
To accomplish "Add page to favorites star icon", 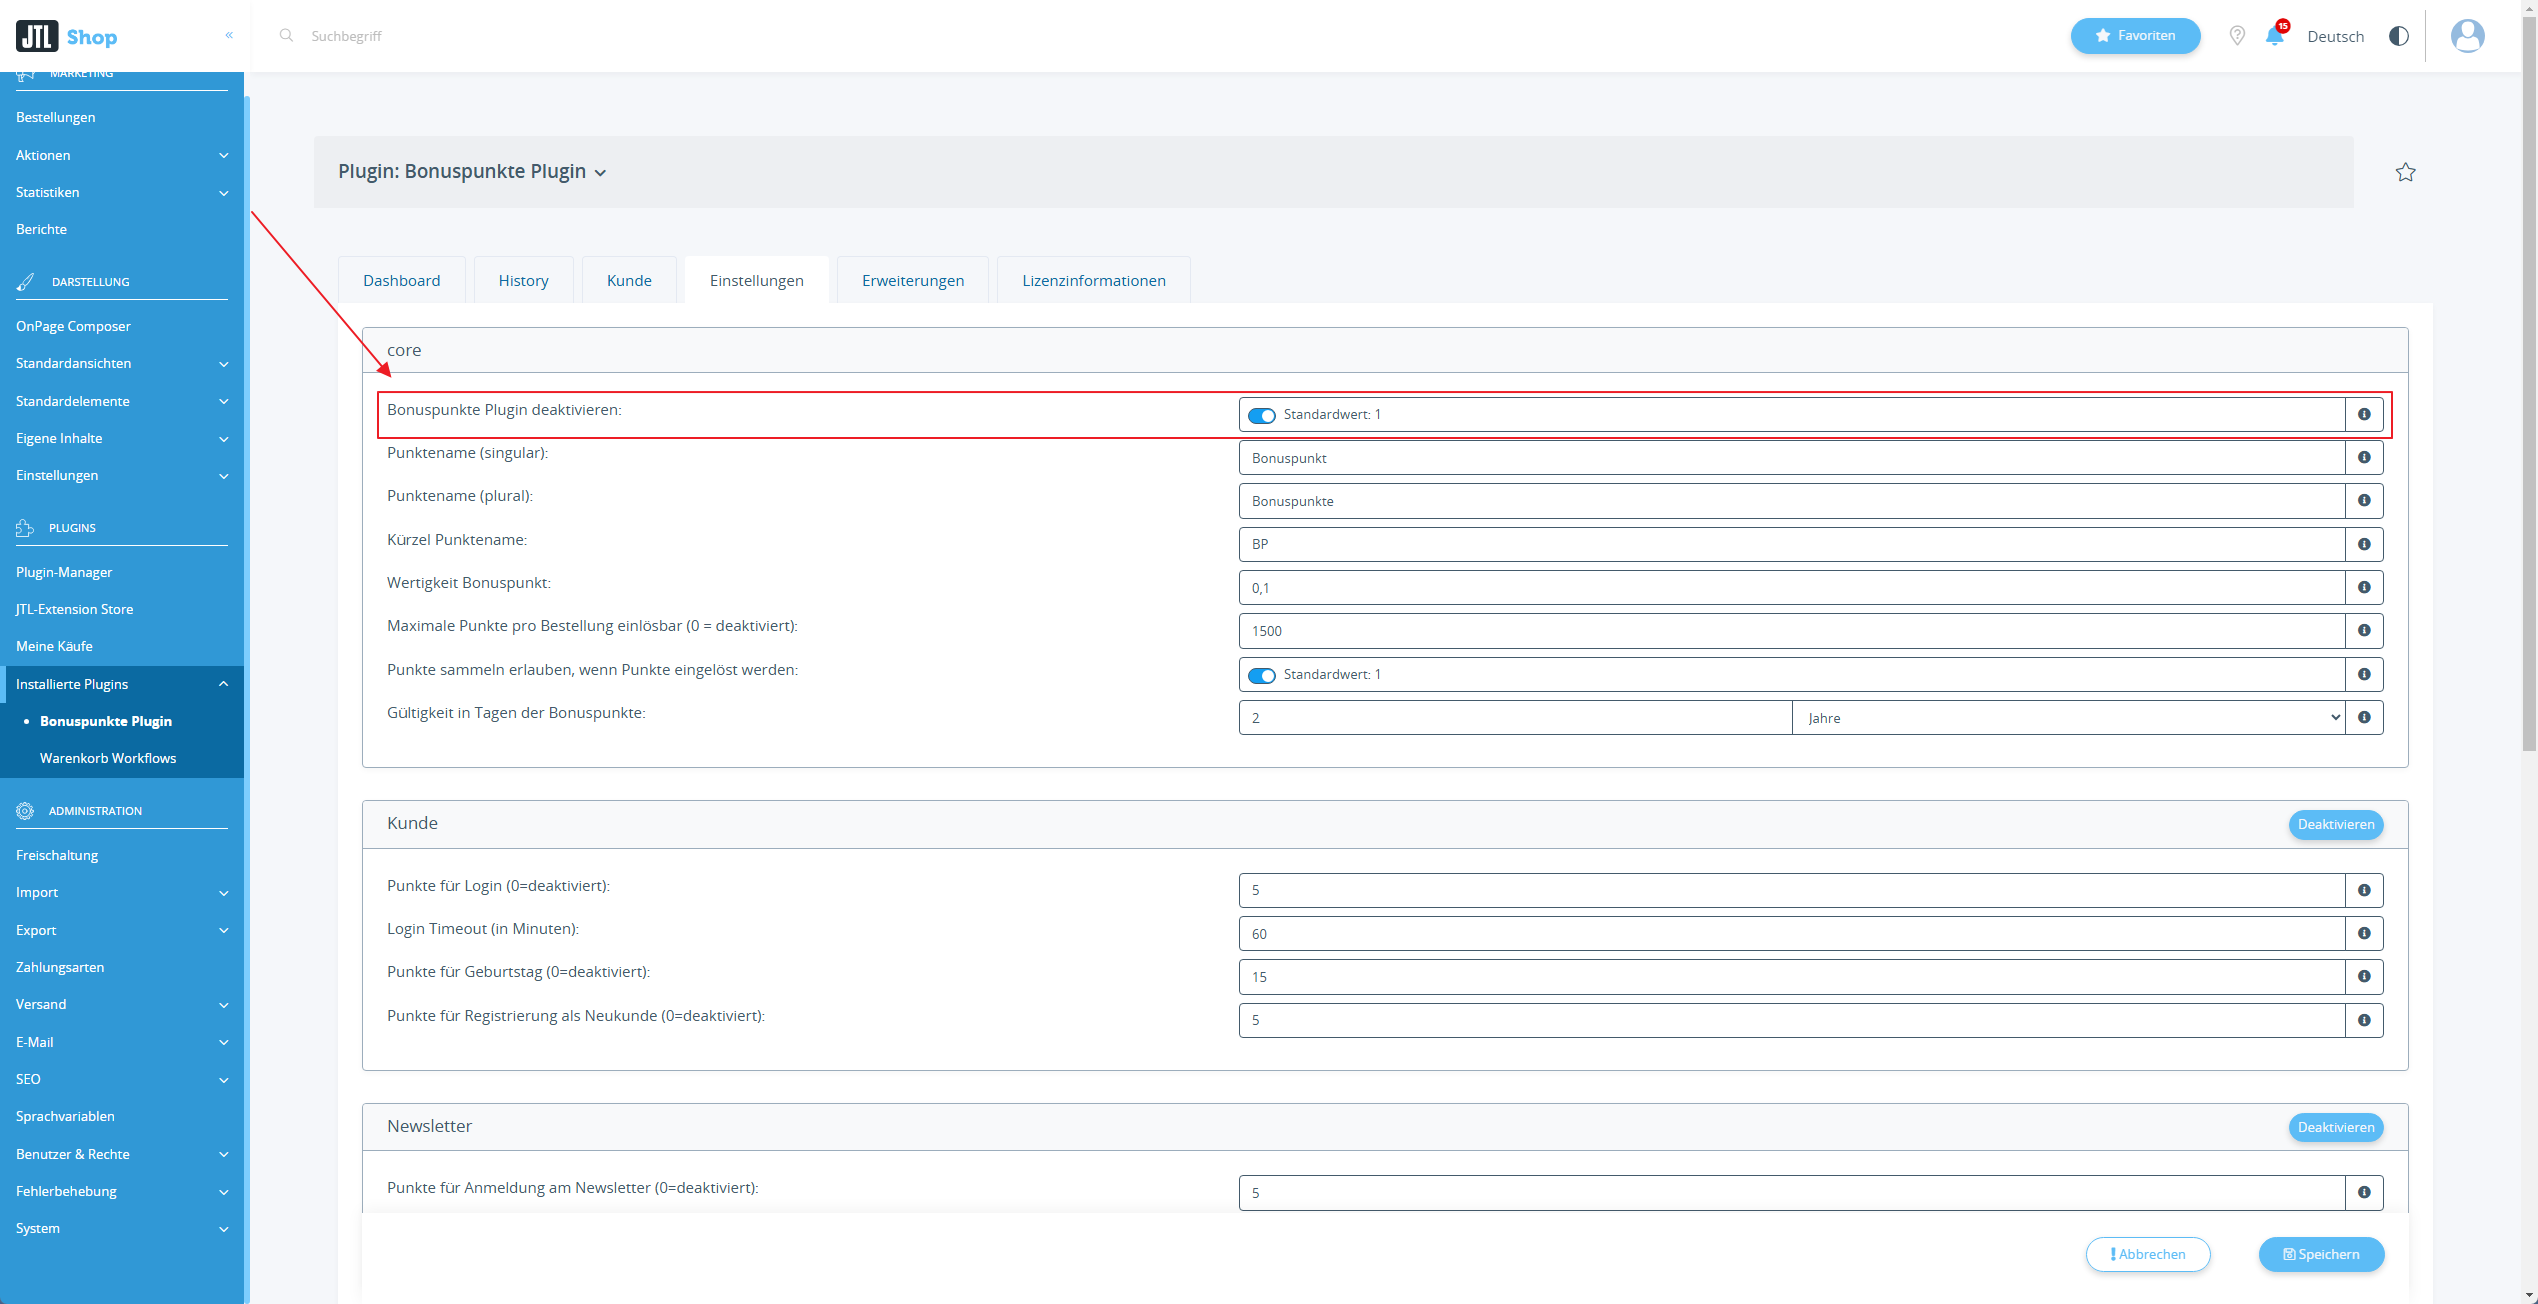I will pyautogui.click(x=2405, y=172).
